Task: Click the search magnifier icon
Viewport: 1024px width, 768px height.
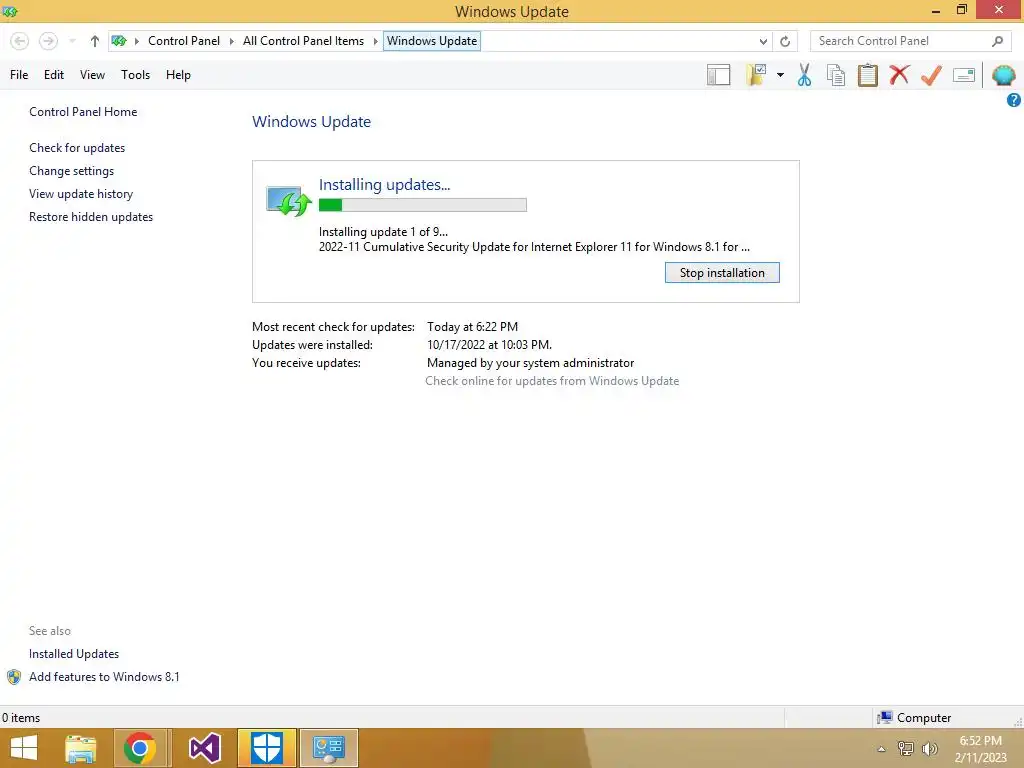Action: [997, 41]
